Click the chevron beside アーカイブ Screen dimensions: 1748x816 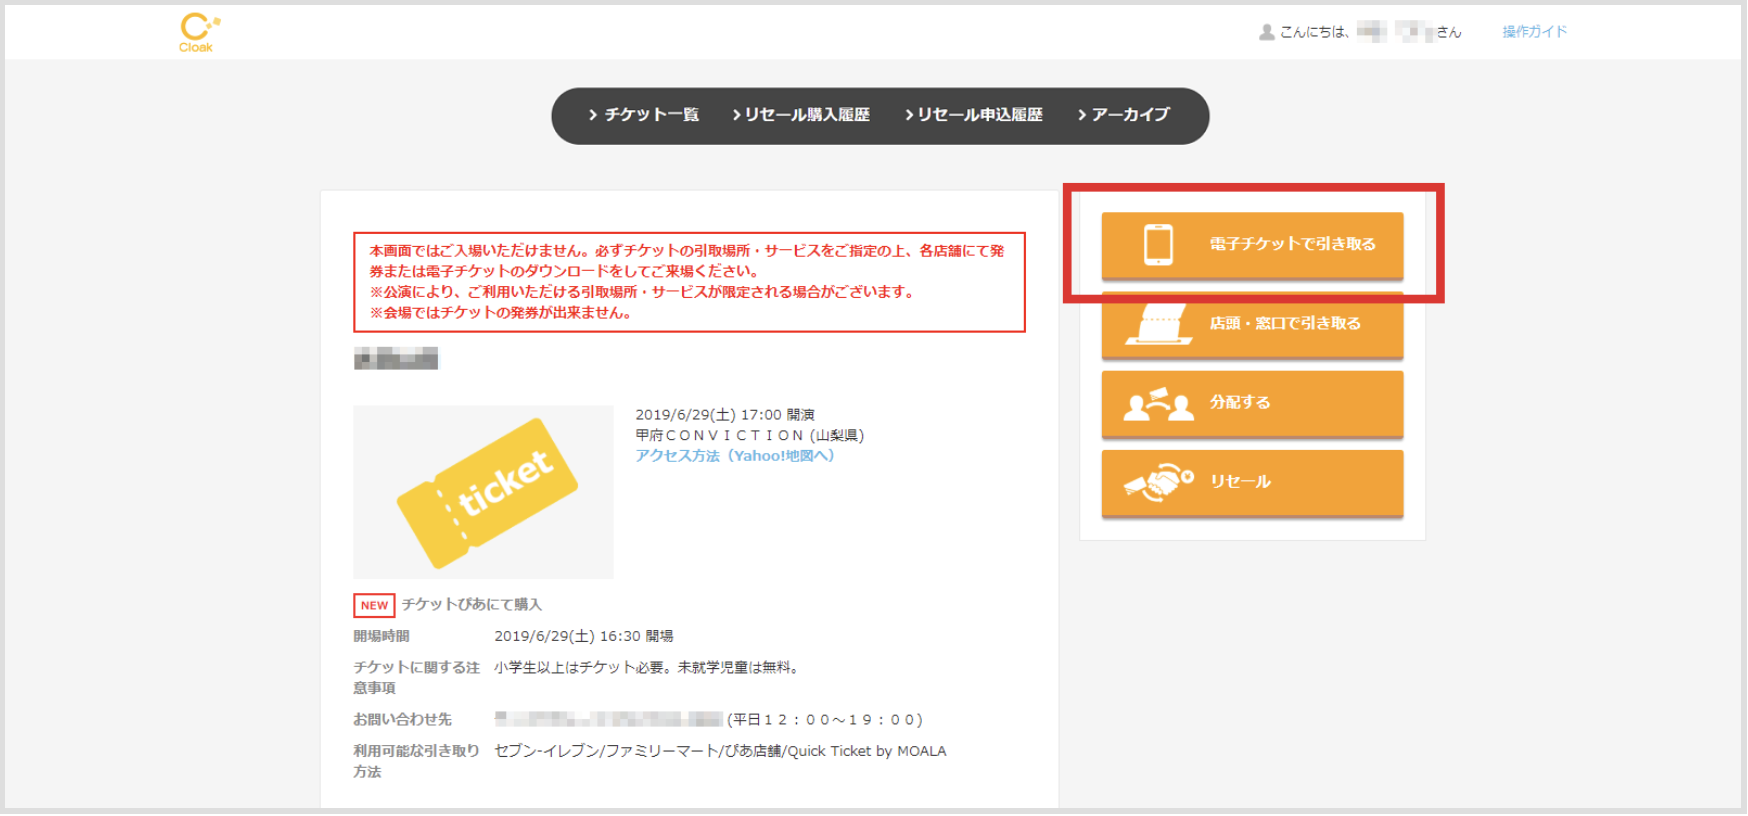(1082, 115)
